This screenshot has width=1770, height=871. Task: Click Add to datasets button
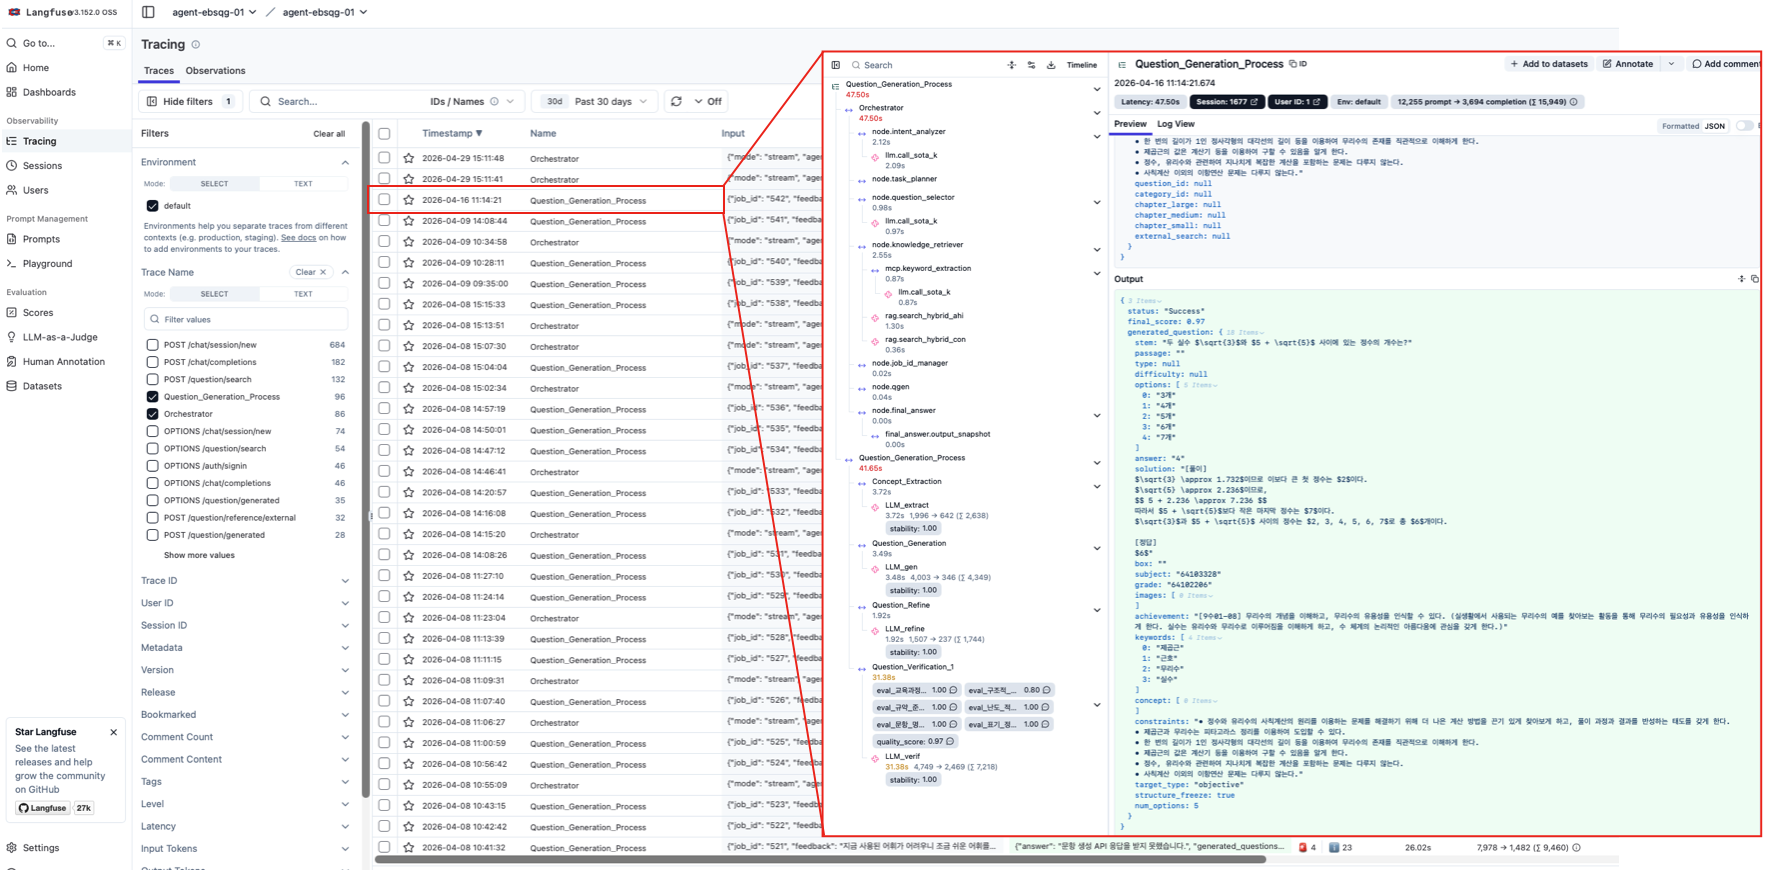tap(1549, 64)
